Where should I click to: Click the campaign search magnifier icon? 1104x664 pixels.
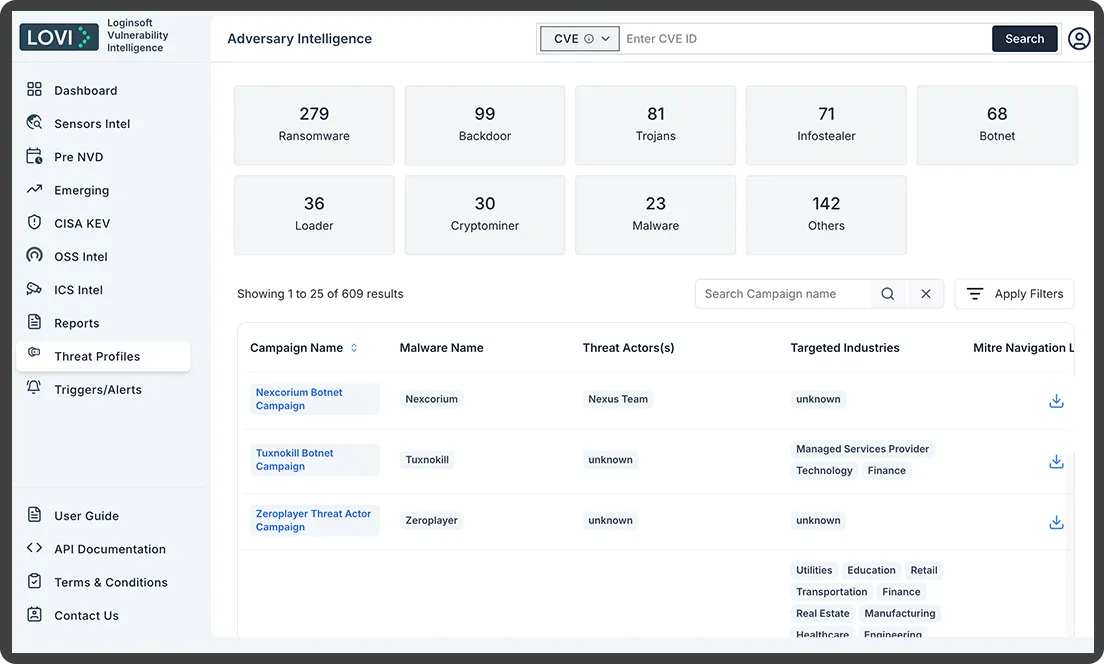(x=888, y=294)
